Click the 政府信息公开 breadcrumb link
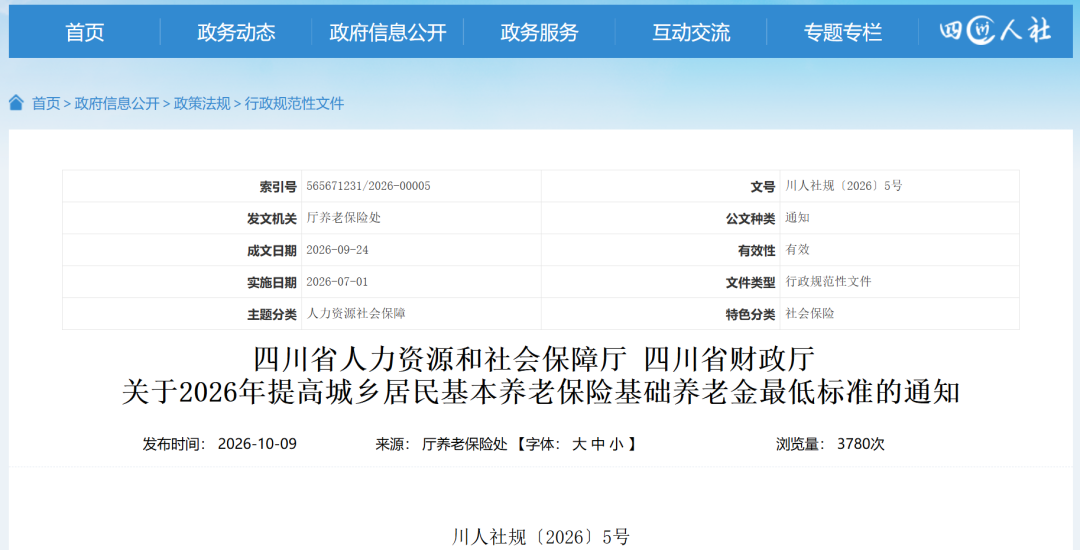This screenshot has height=550, width=1080. (x=117, y=103)
